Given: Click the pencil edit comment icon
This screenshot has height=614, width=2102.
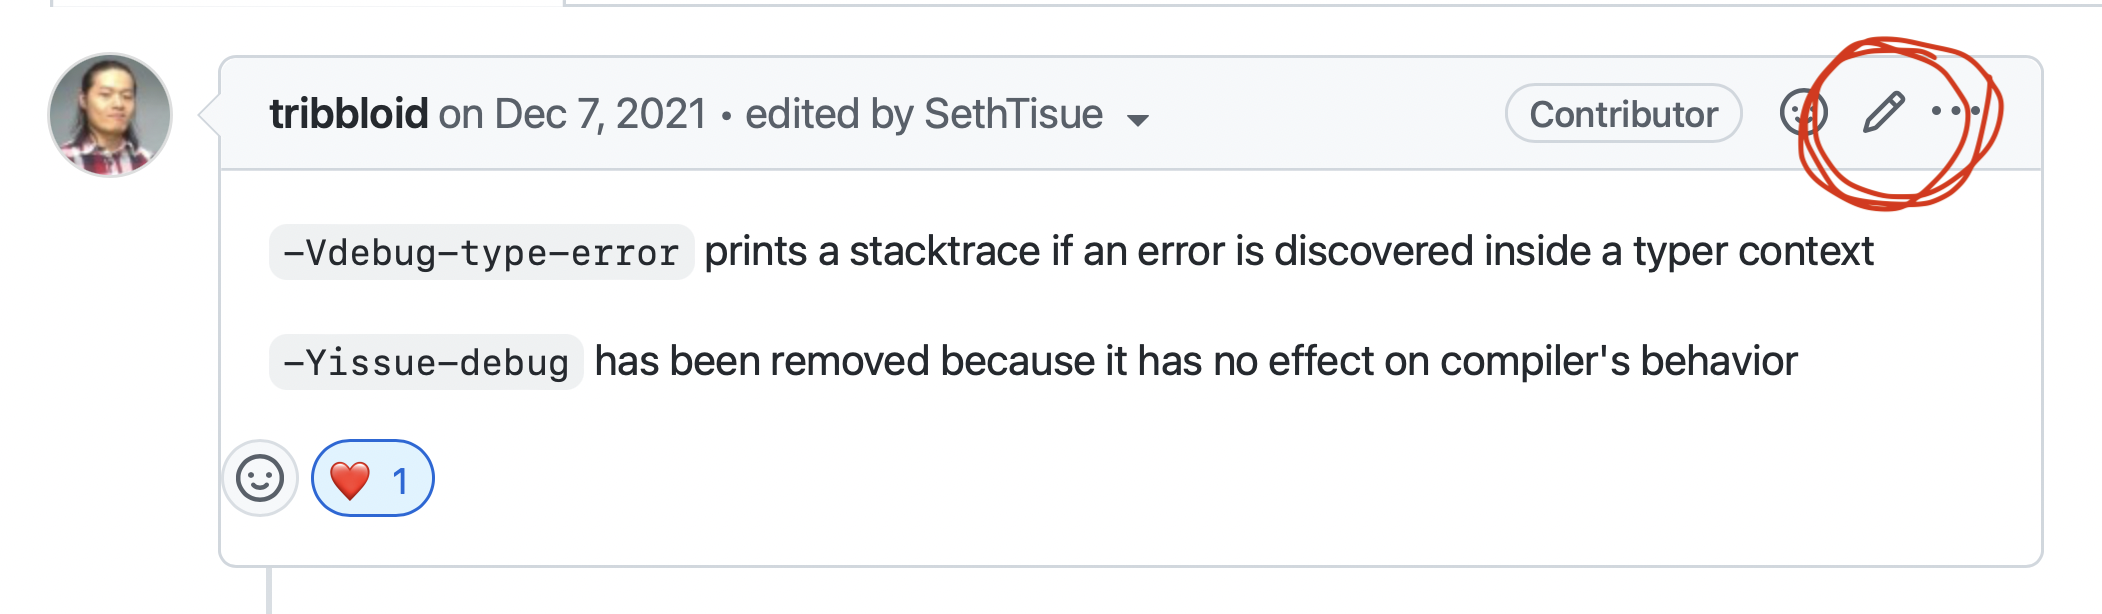Looking at the screenshot, I should coord(1884,112).
